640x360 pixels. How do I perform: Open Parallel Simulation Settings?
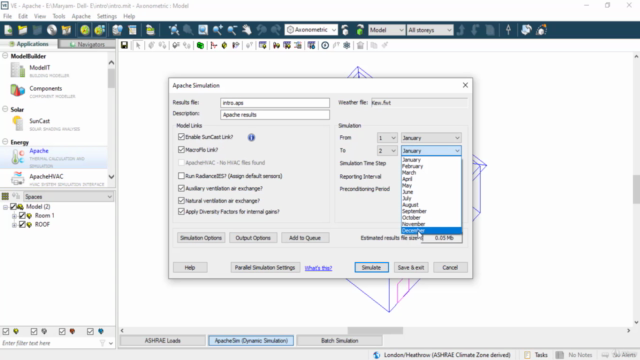click(x=265, y=267)
